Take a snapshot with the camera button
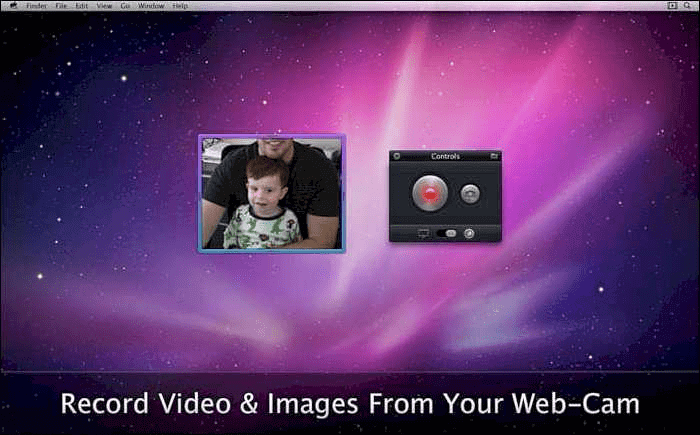700x435 pixels. (x=470, y=194)
